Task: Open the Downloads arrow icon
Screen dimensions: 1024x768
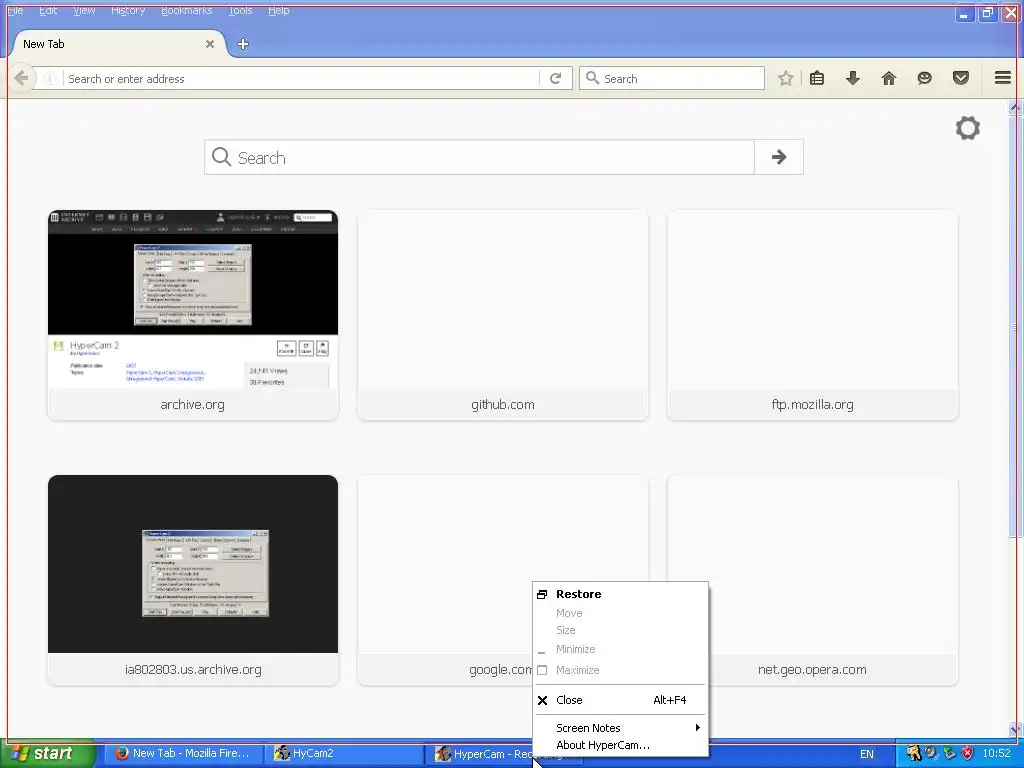Action: (853, 78)
